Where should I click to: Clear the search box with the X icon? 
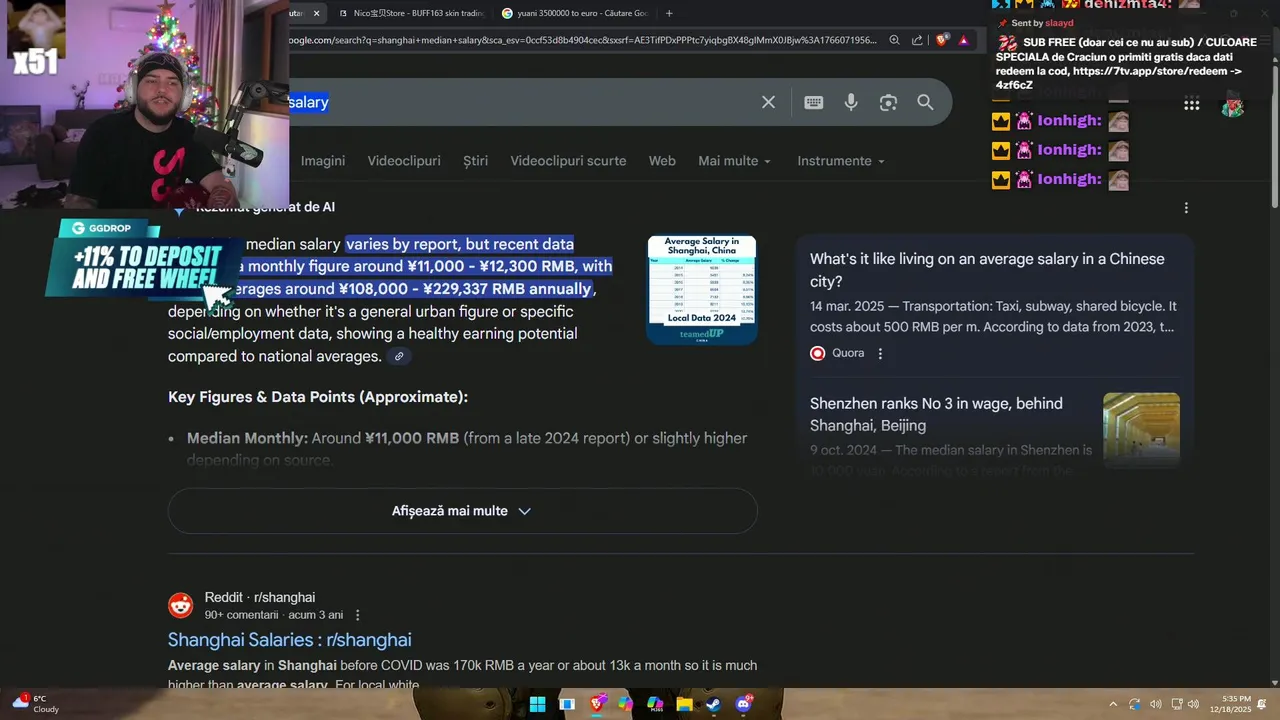[x=768, y=102]
